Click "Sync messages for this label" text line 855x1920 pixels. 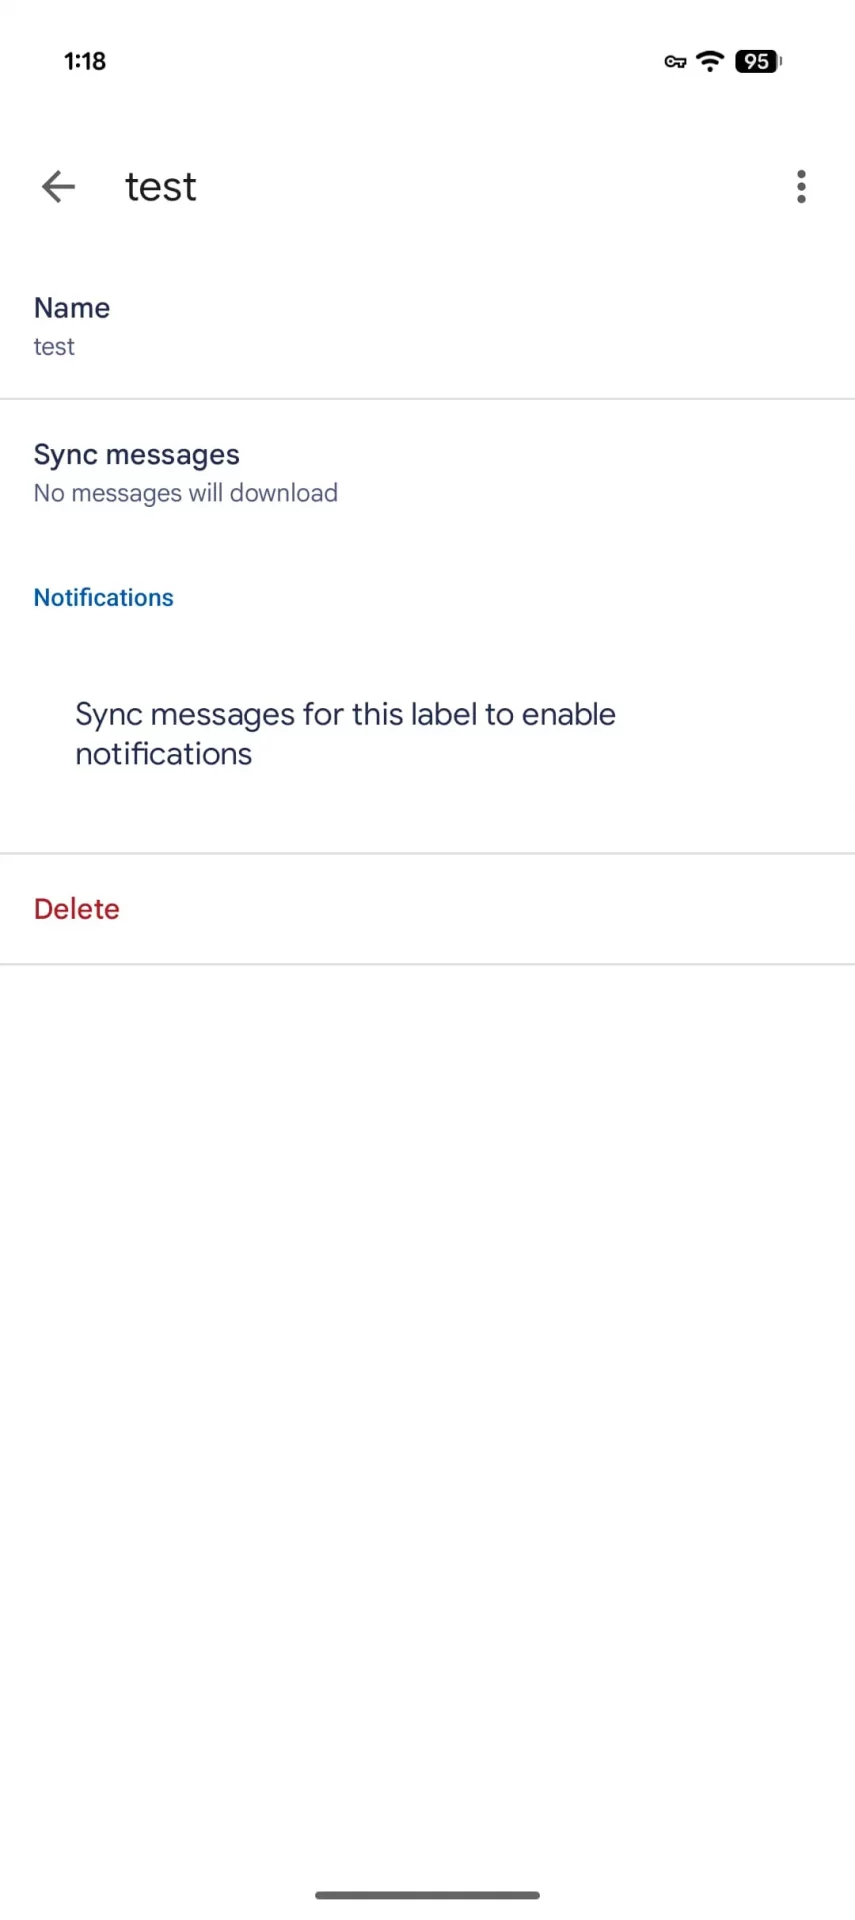point(345,715)
